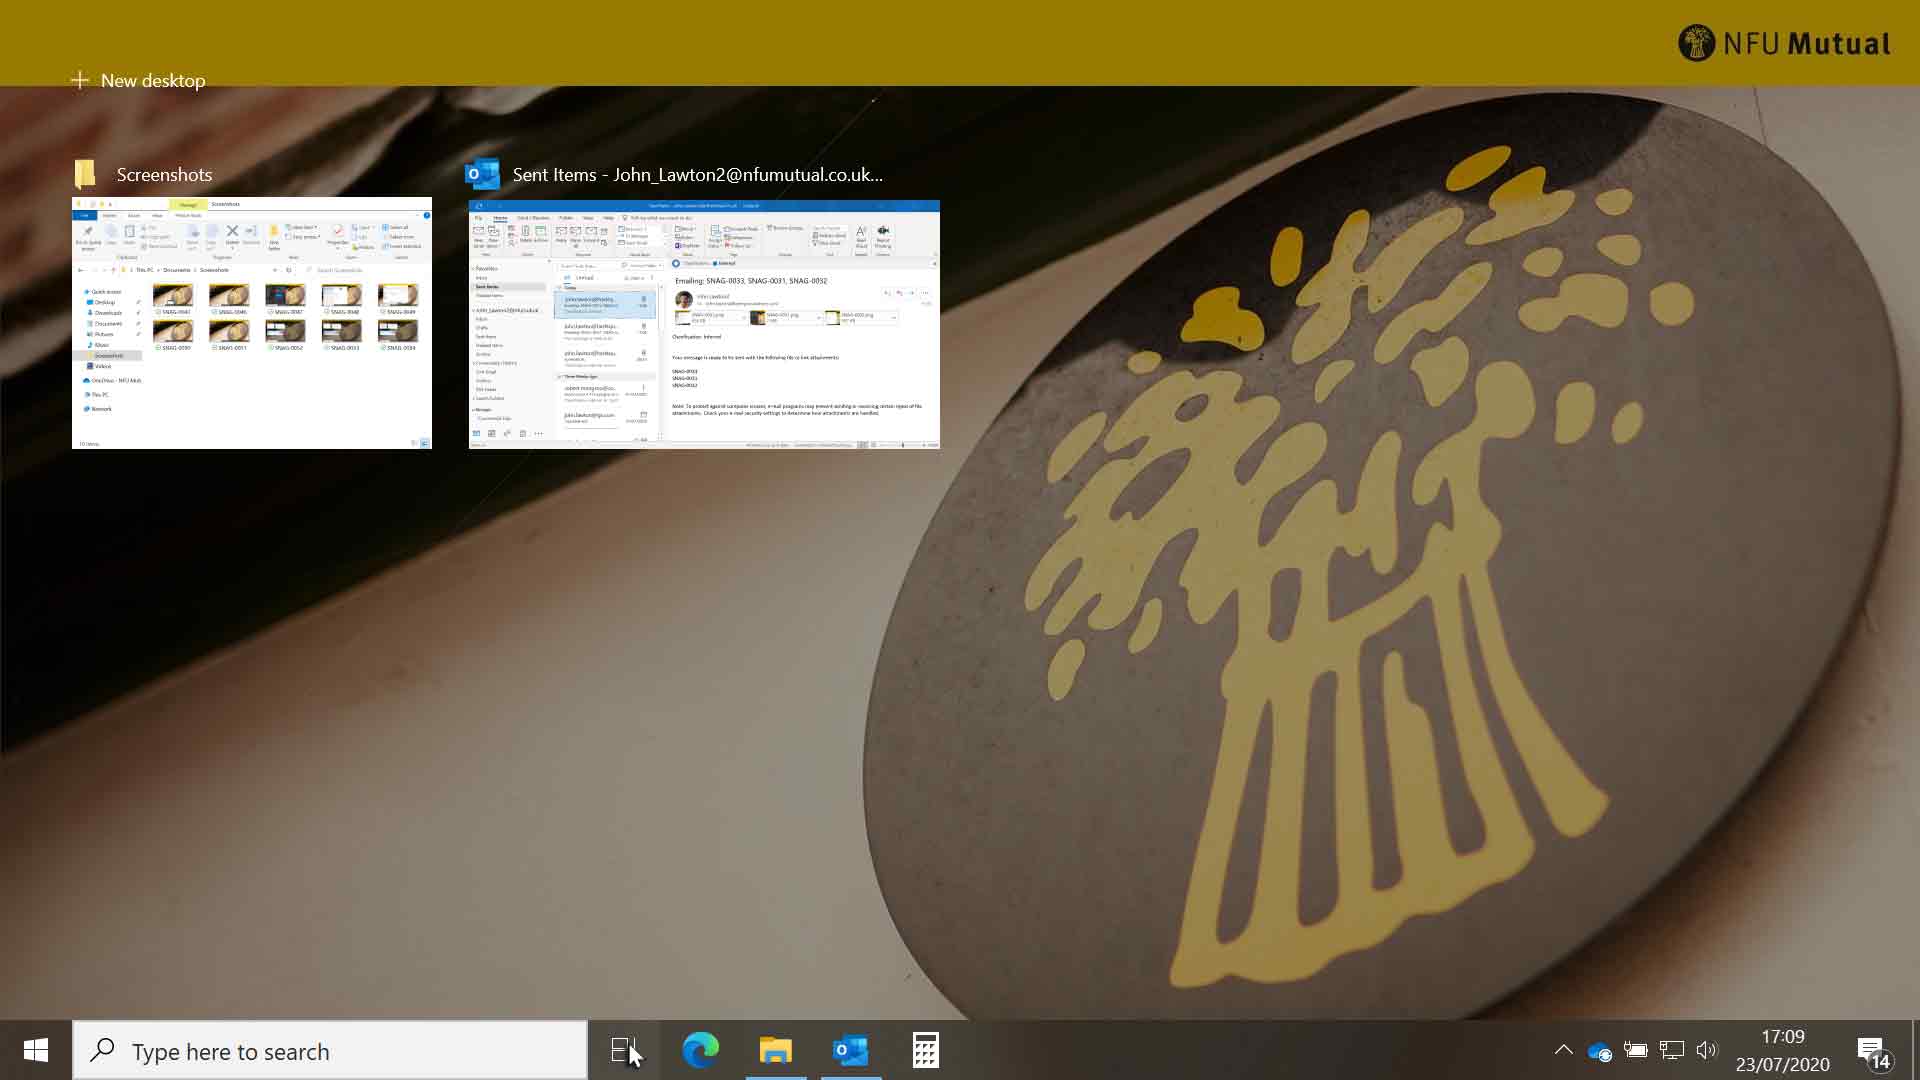Open the clock and date 23/07/2020 flyout

[x=1782, y=1050]
